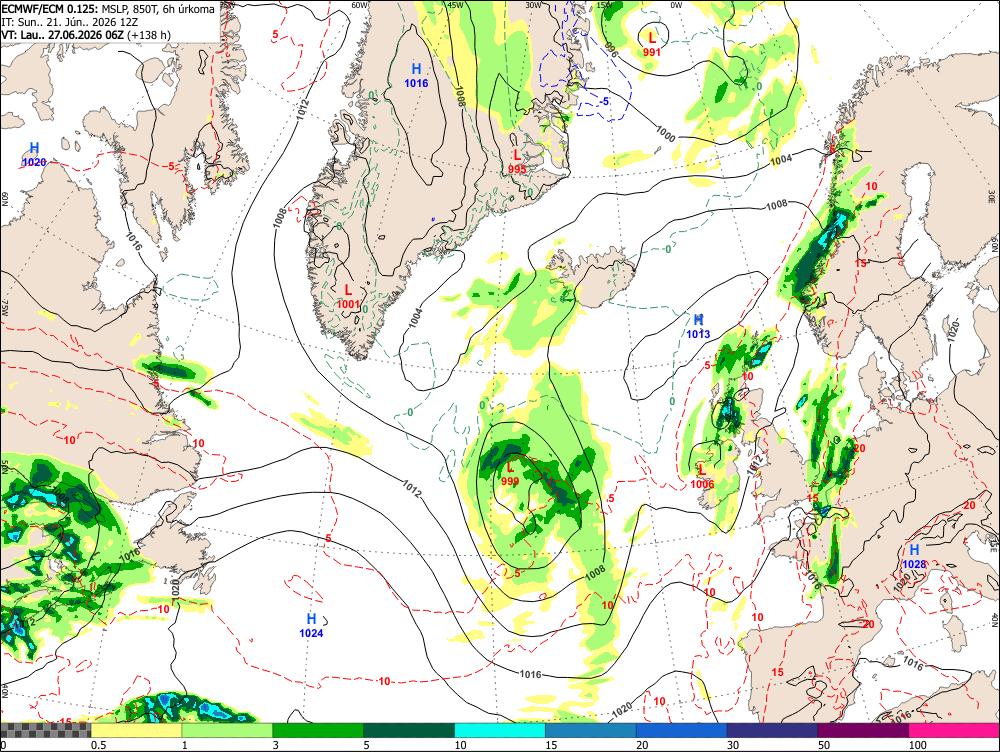Click the high pressure center 'H 1024'
The width and height of the screenshot is (1000, 752).
(311, 625)
